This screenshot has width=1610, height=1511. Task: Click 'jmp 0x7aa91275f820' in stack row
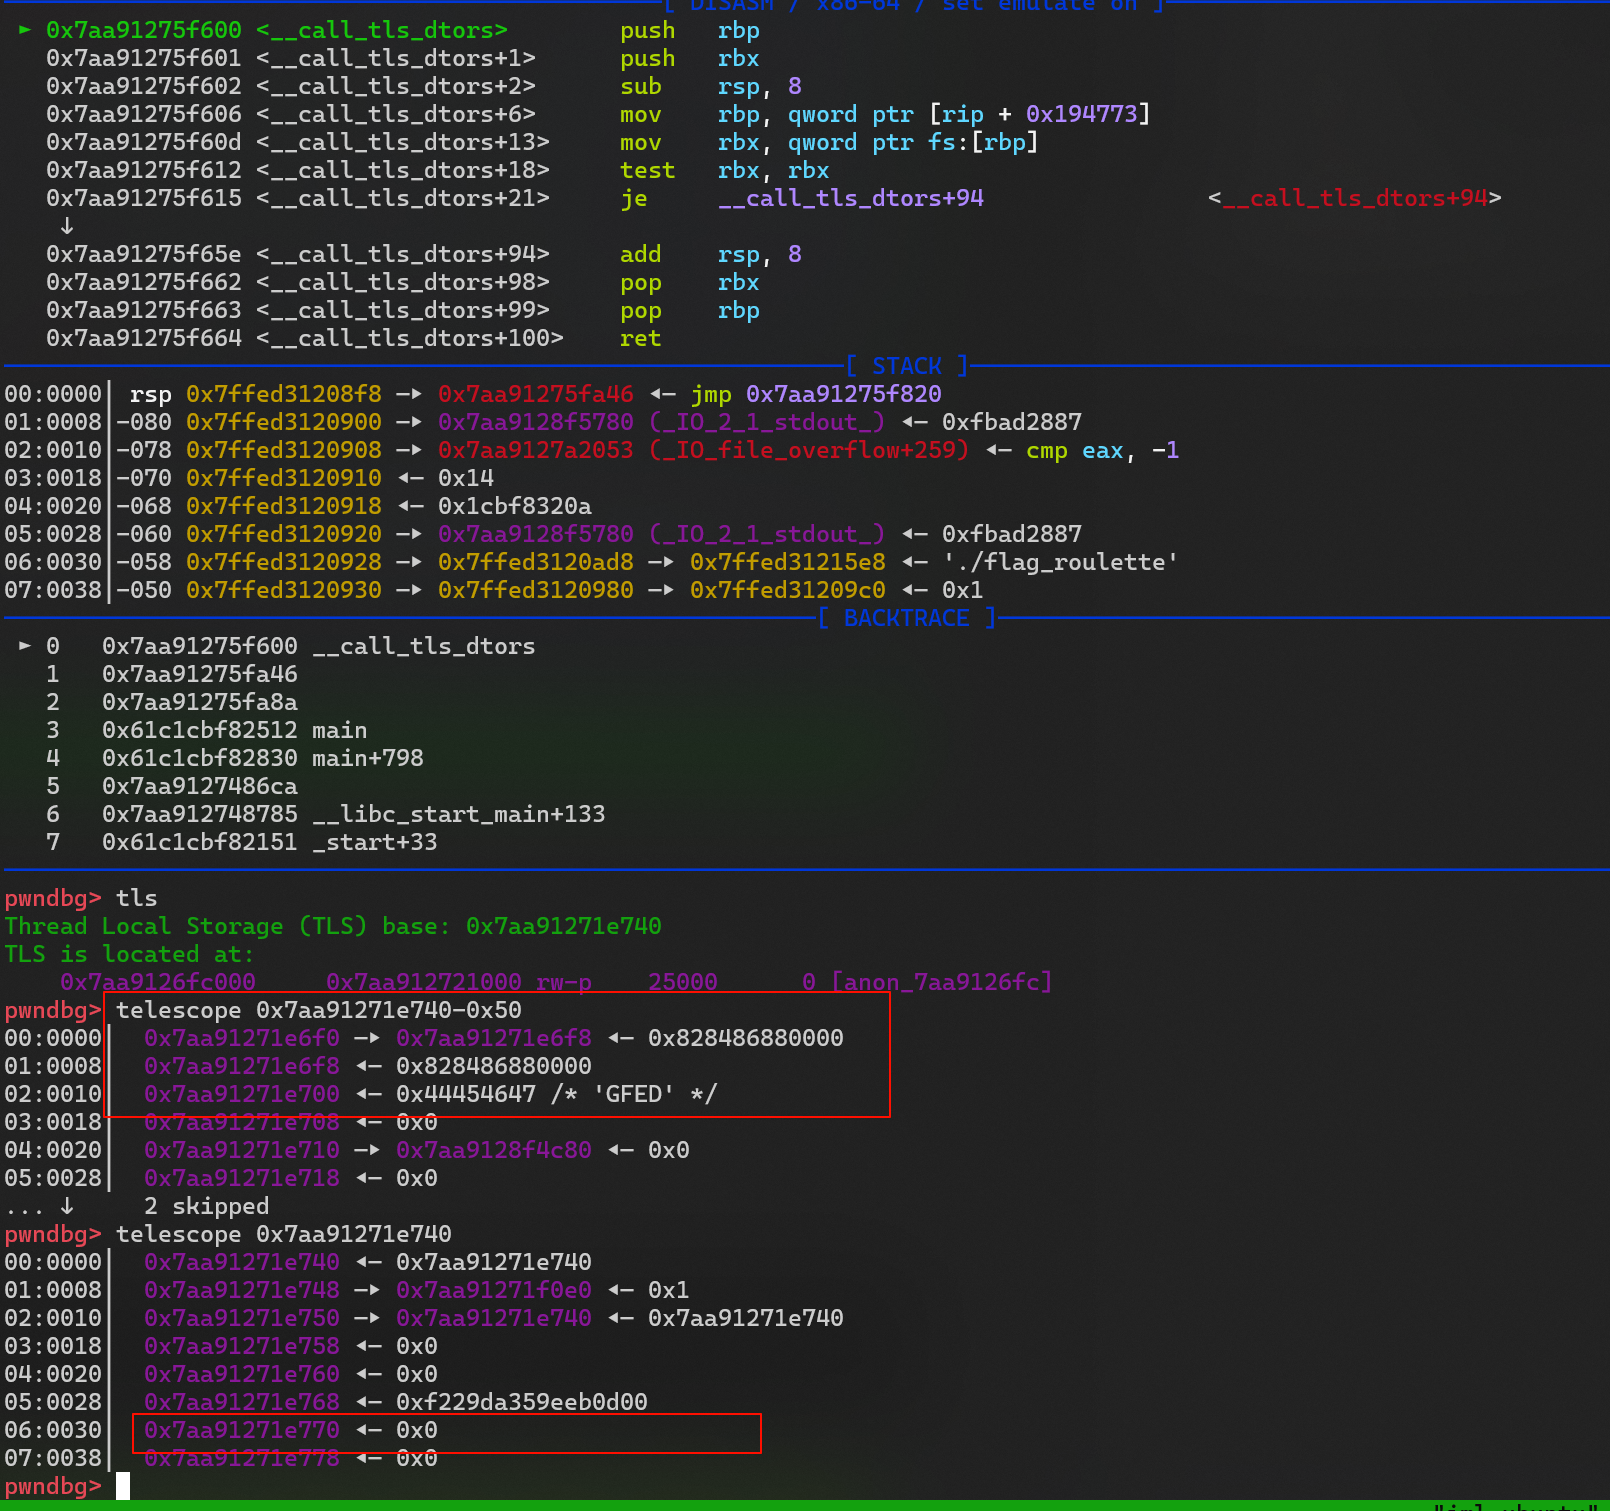(x=816, y=395)
